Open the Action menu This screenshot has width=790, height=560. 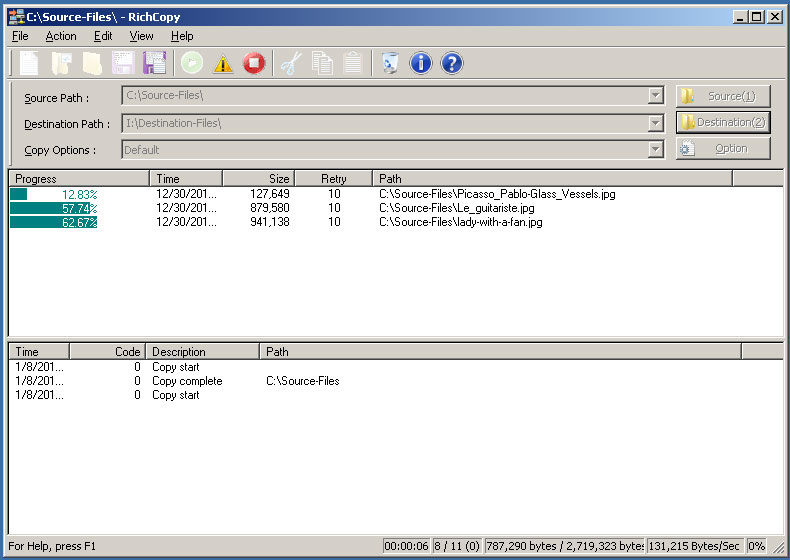click(x=61, y=36)
